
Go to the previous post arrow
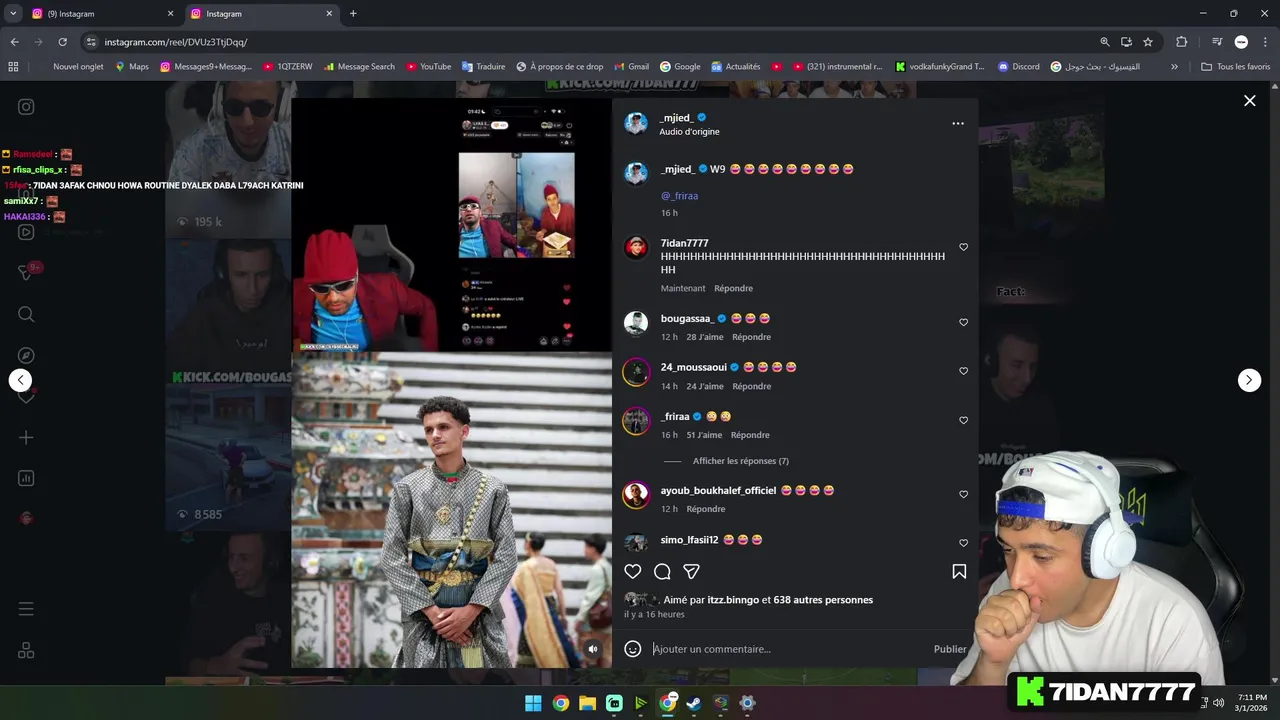(20, 380)
